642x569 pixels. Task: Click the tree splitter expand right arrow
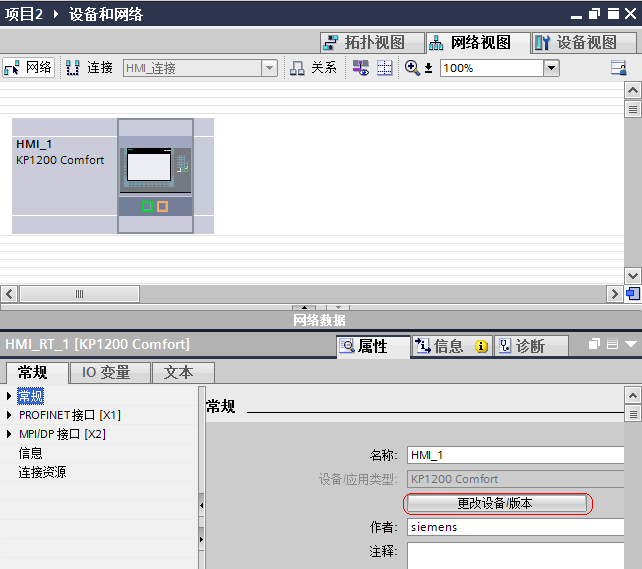201,540
